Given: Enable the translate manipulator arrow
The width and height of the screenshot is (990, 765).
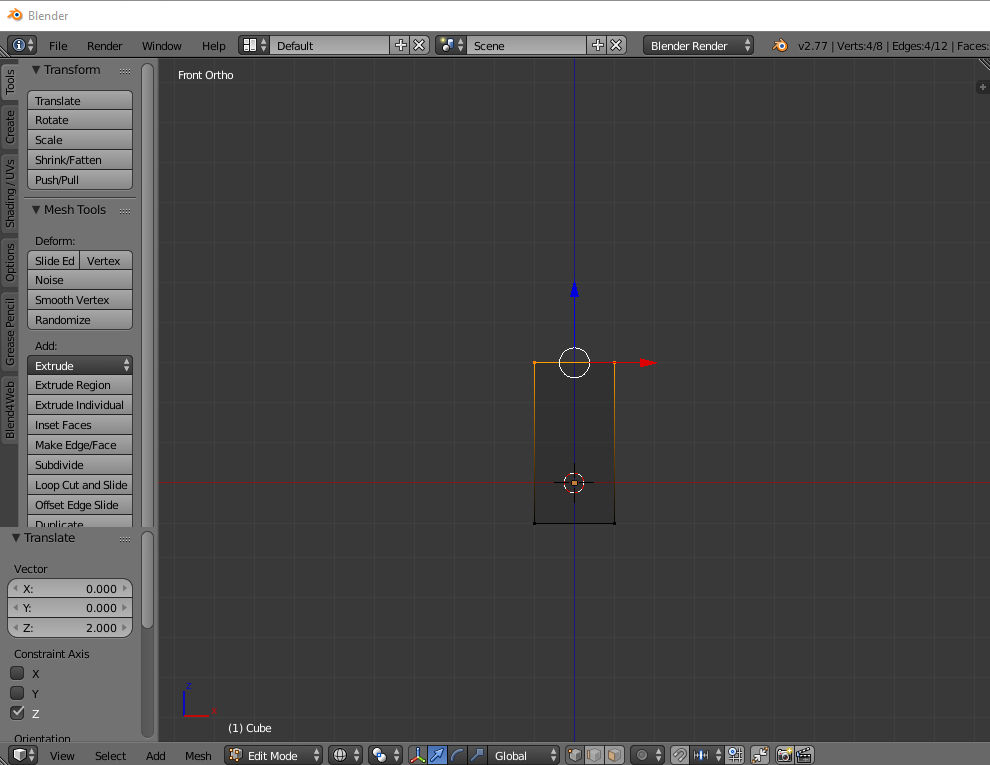Looking at the screenshot, I should [437, 755].
